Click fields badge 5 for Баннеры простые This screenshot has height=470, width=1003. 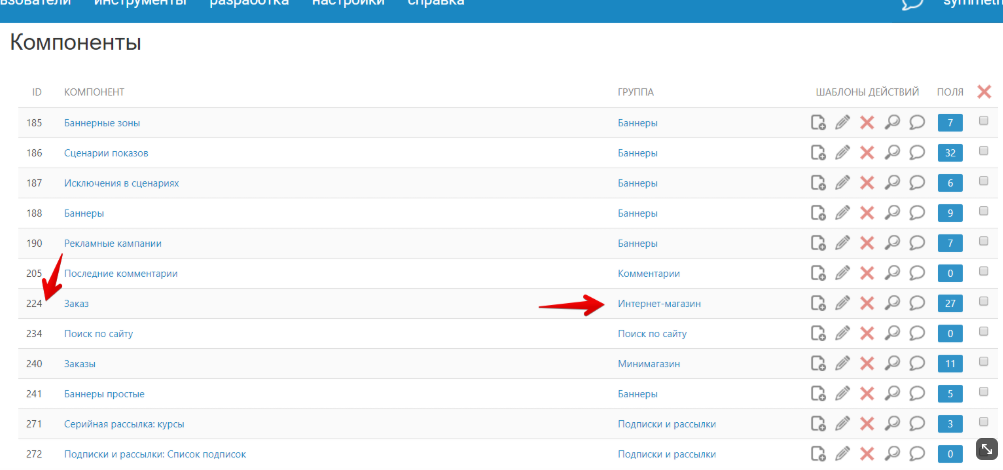point(950,394)
